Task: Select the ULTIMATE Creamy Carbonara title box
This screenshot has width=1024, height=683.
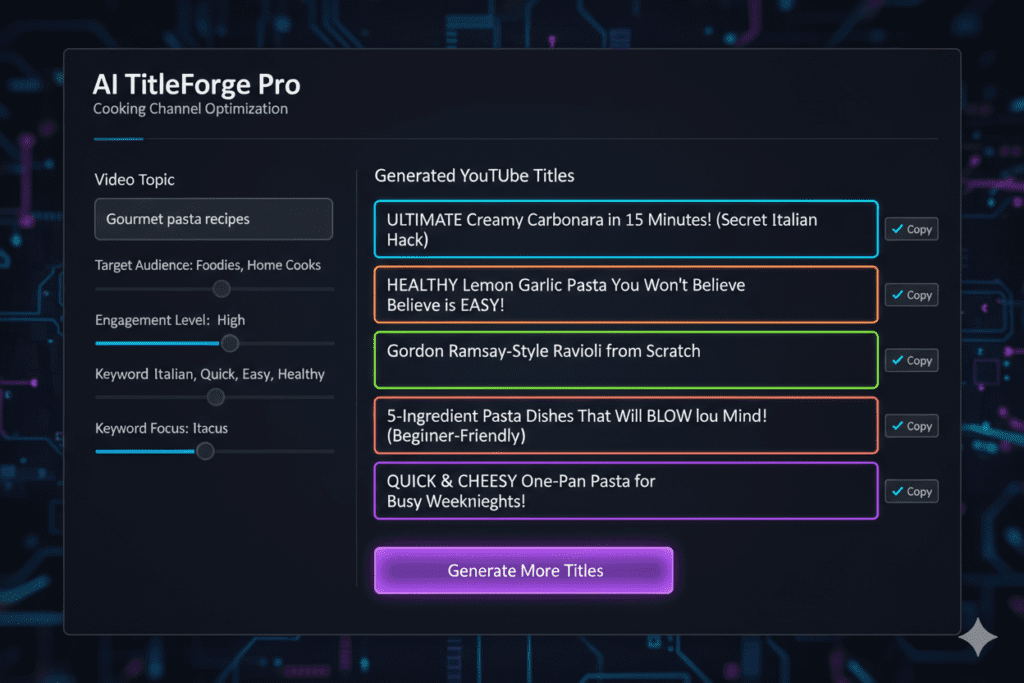Action: coord(625,229)
